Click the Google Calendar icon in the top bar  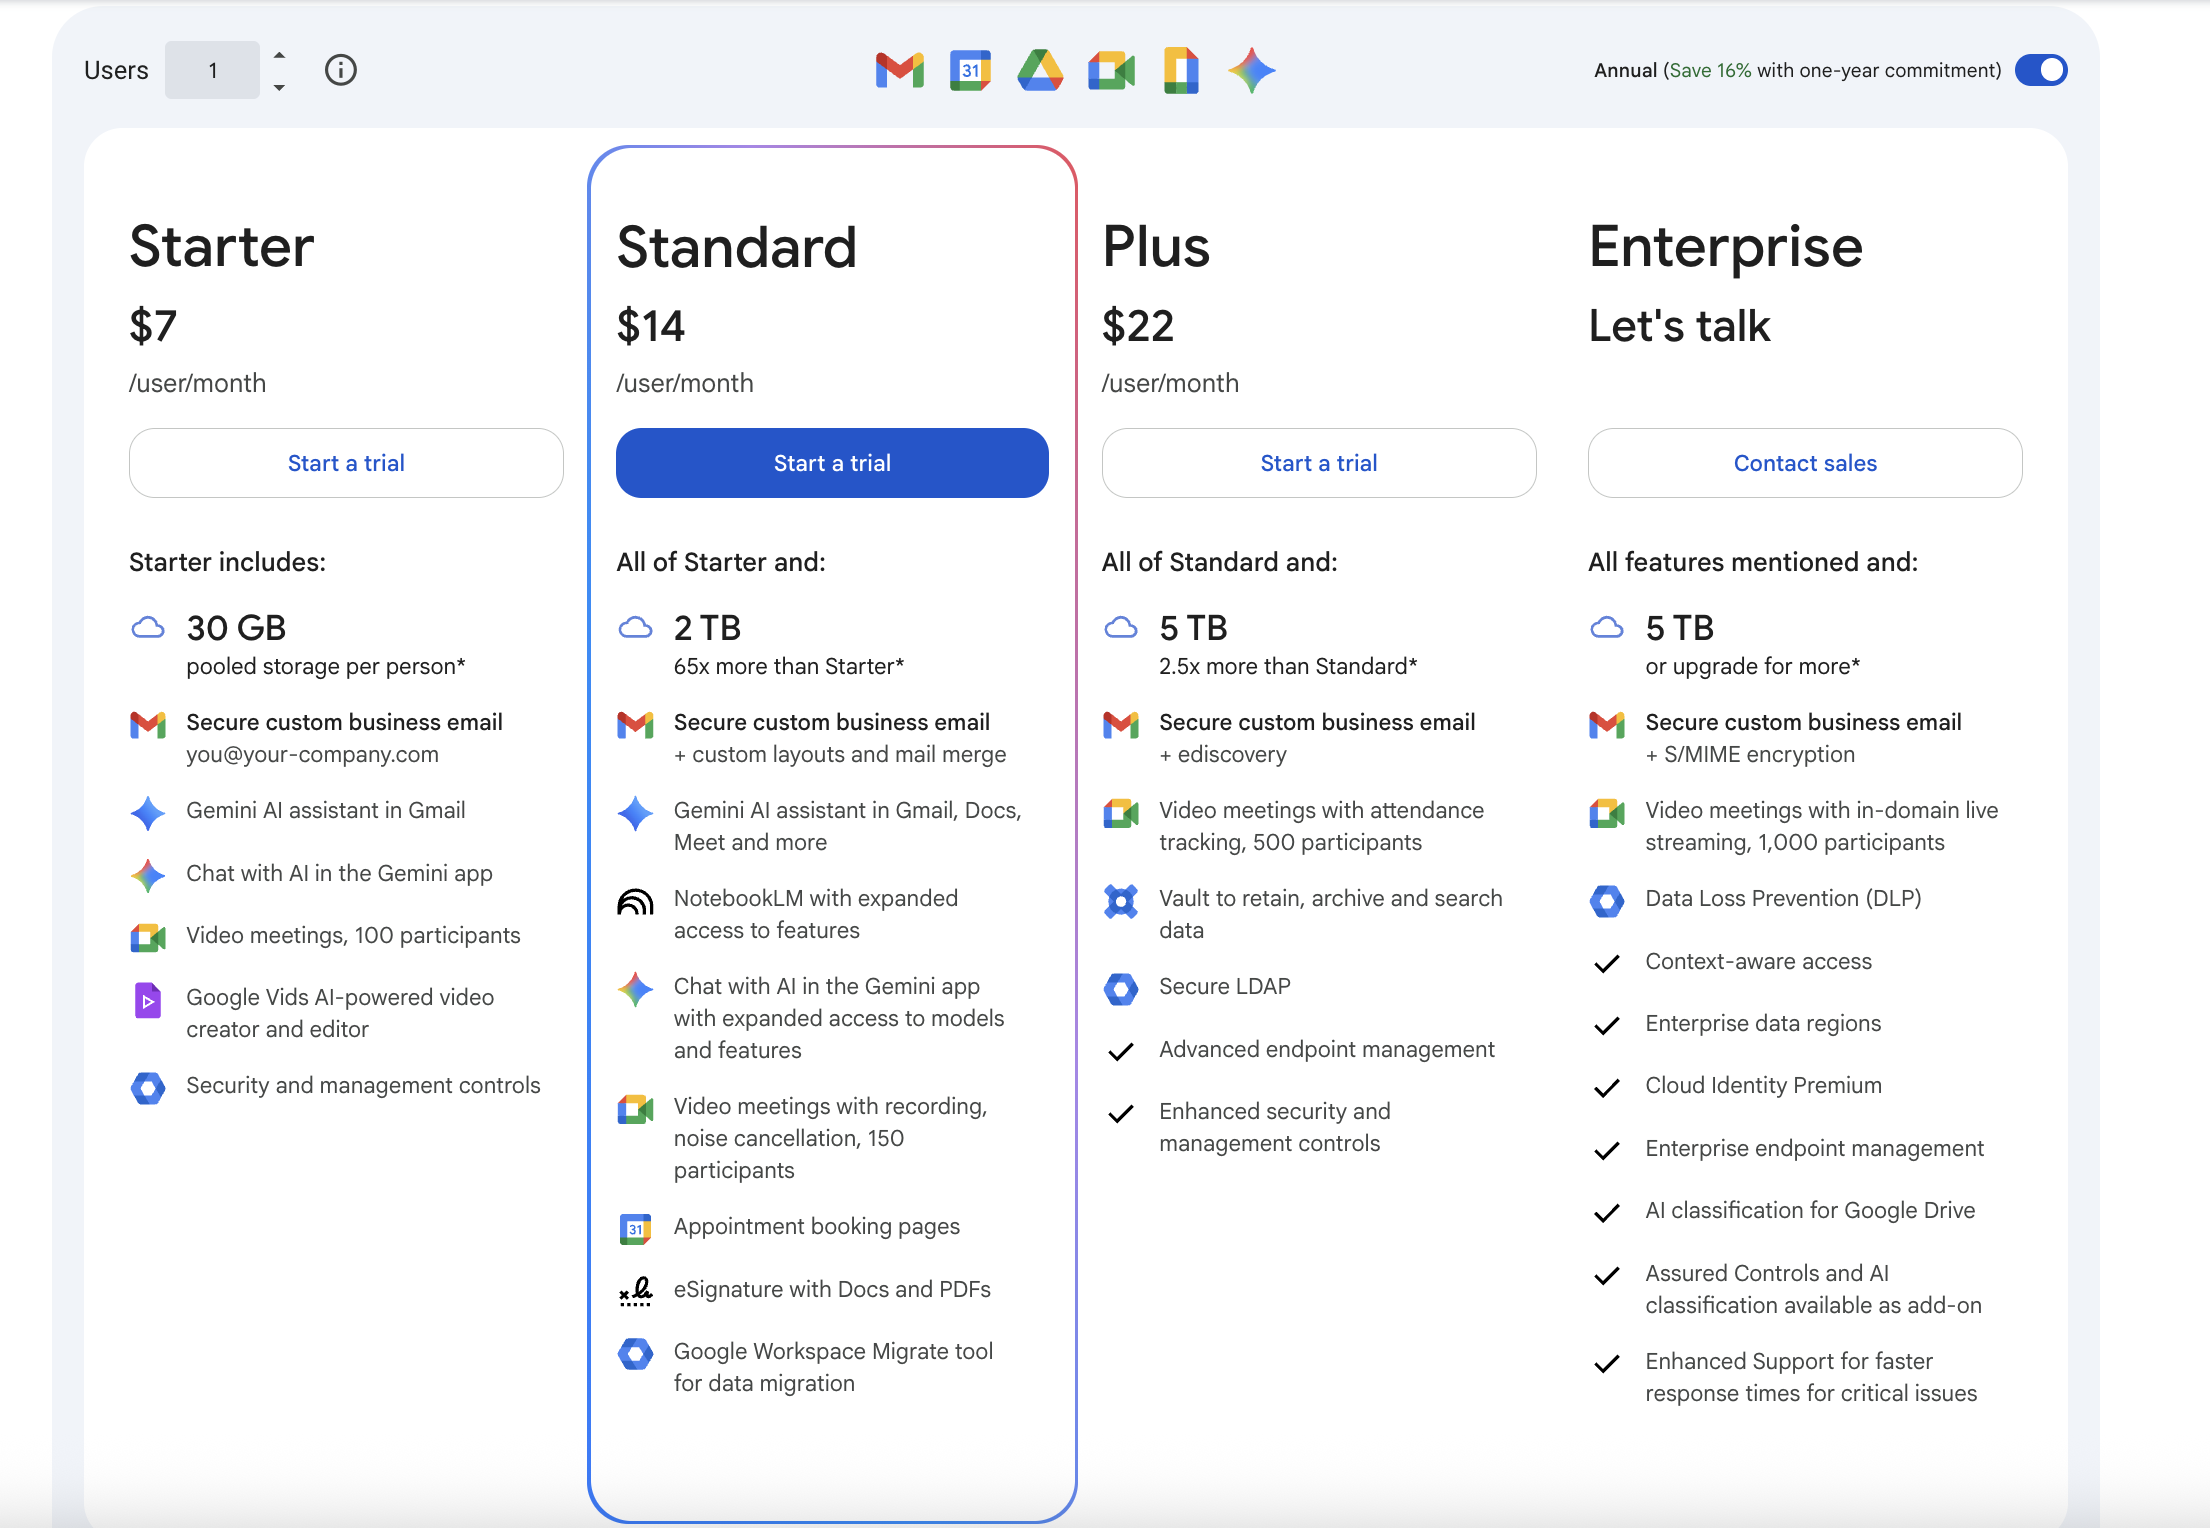pyautogui.click(x=970, y=70)
